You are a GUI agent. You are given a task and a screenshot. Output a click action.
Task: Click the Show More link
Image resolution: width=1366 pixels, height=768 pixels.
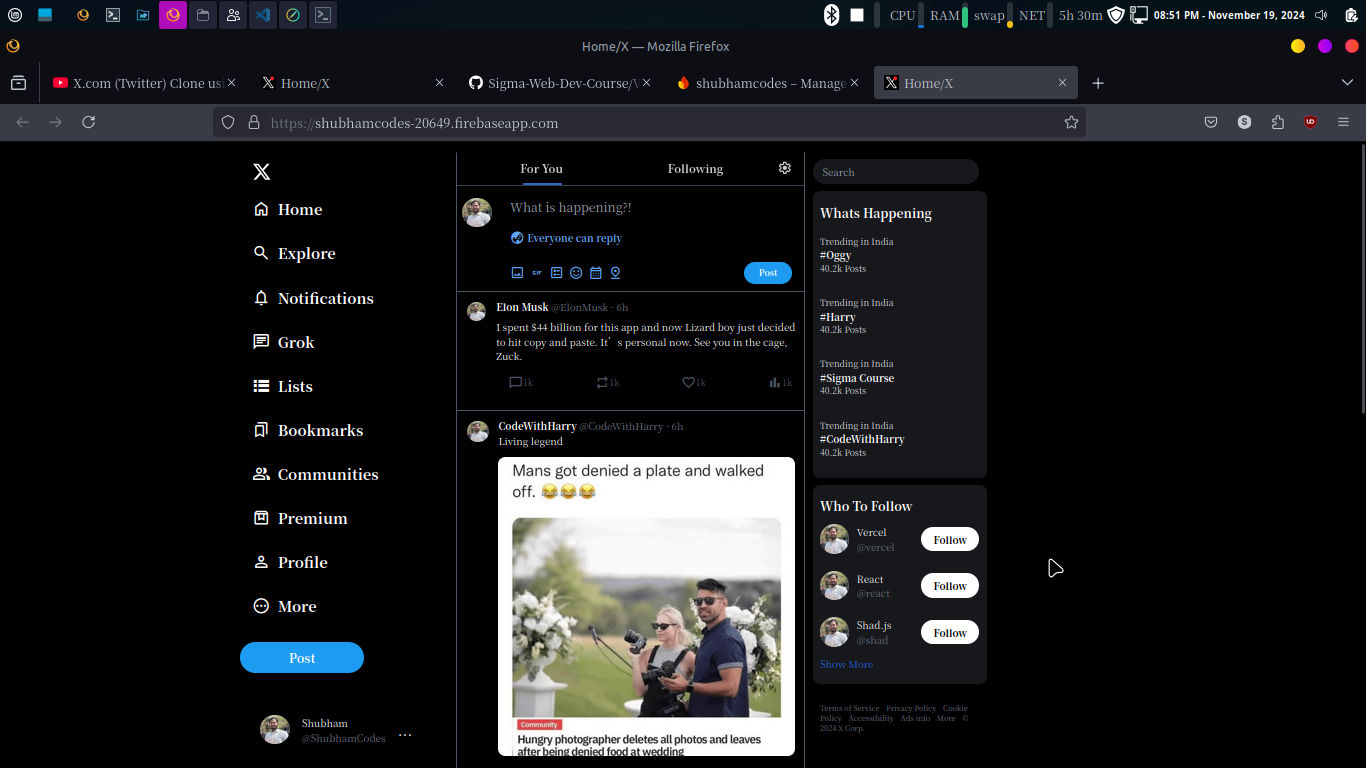846,664
